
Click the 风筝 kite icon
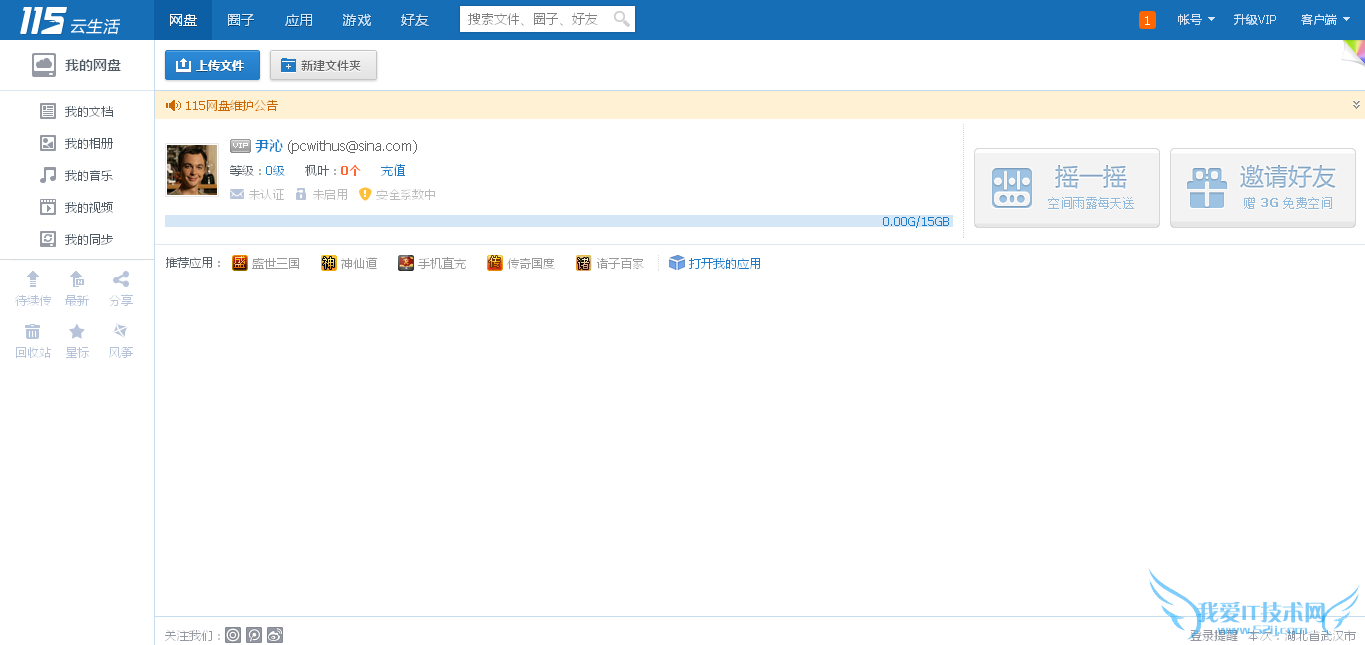point(121,340)
